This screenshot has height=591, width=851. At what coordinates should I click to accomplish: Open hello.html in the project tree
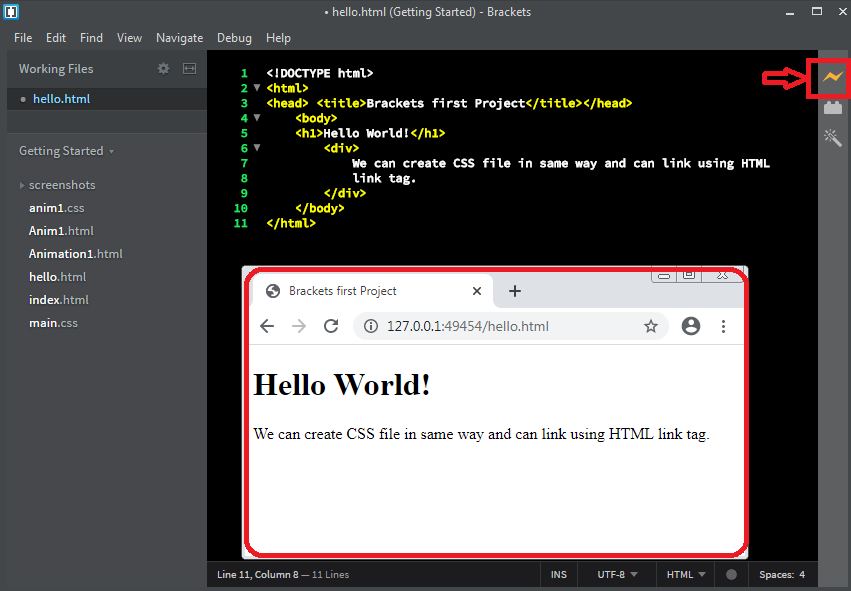[58, 277]
